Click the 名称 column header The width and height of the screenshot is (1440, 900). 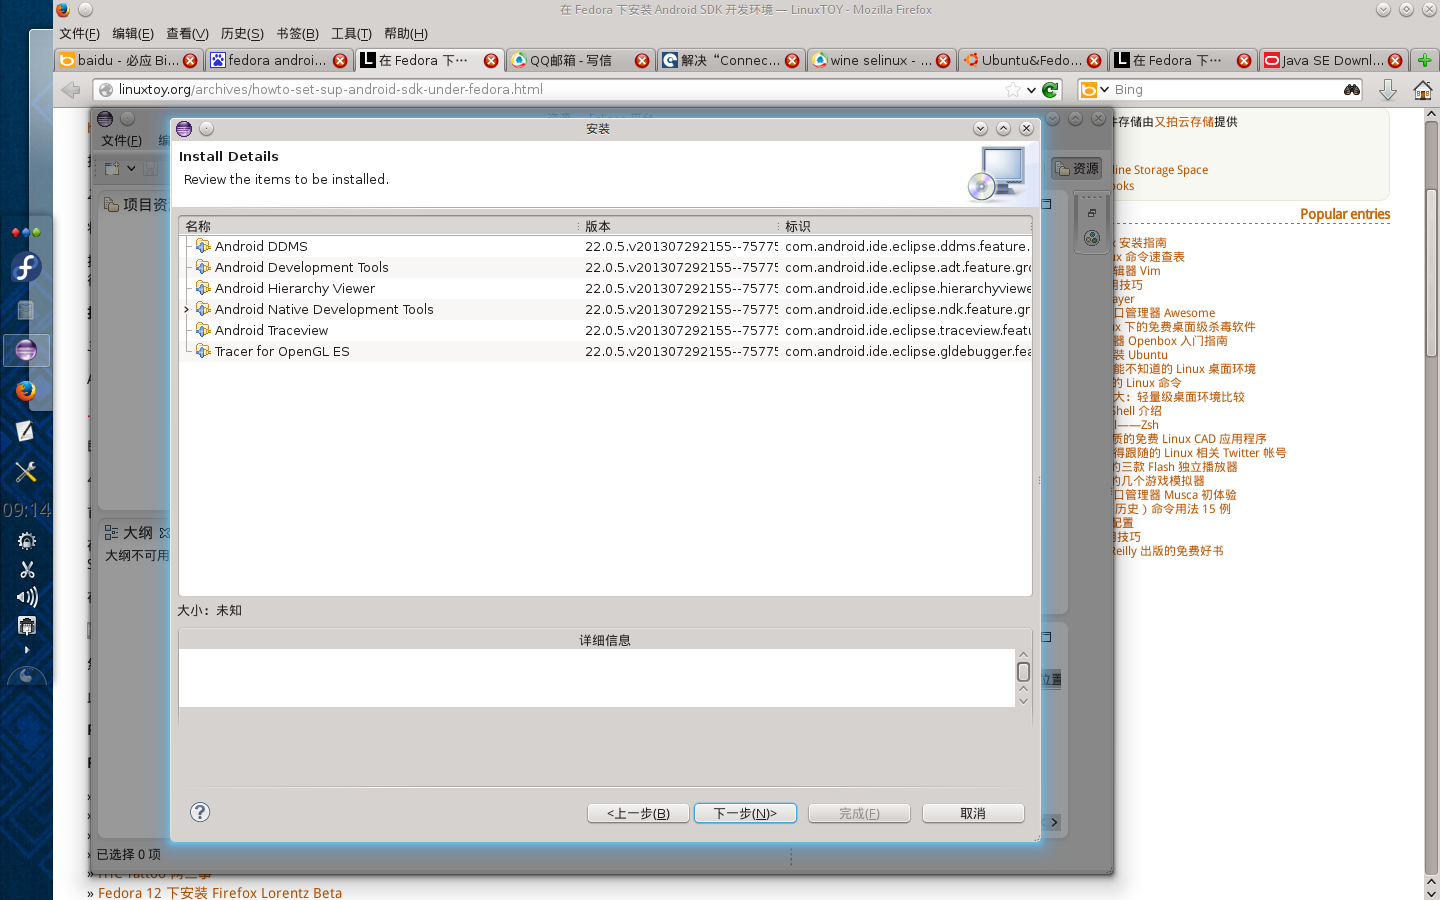(378, 226)
